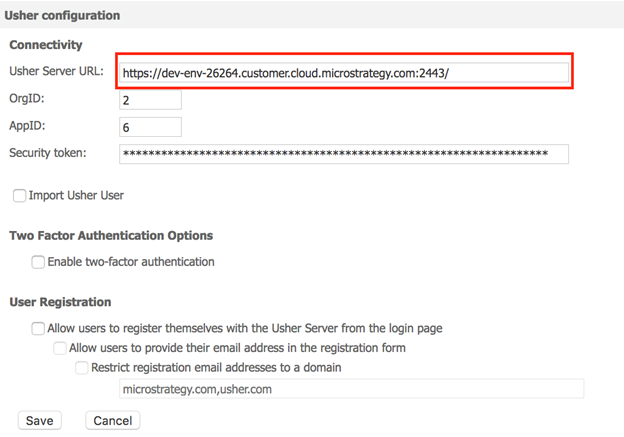Click the "AppID:" field label
The height and width of the screenshot is (437, 624).
click(27, 126)
